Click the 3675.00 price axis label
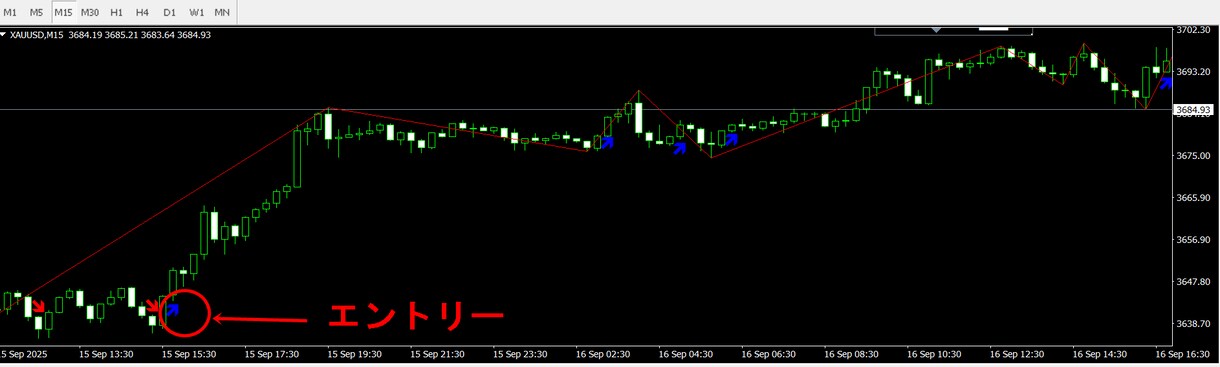The width and height of the screenshot is (1220, 367). click(x=1194, y=156)
